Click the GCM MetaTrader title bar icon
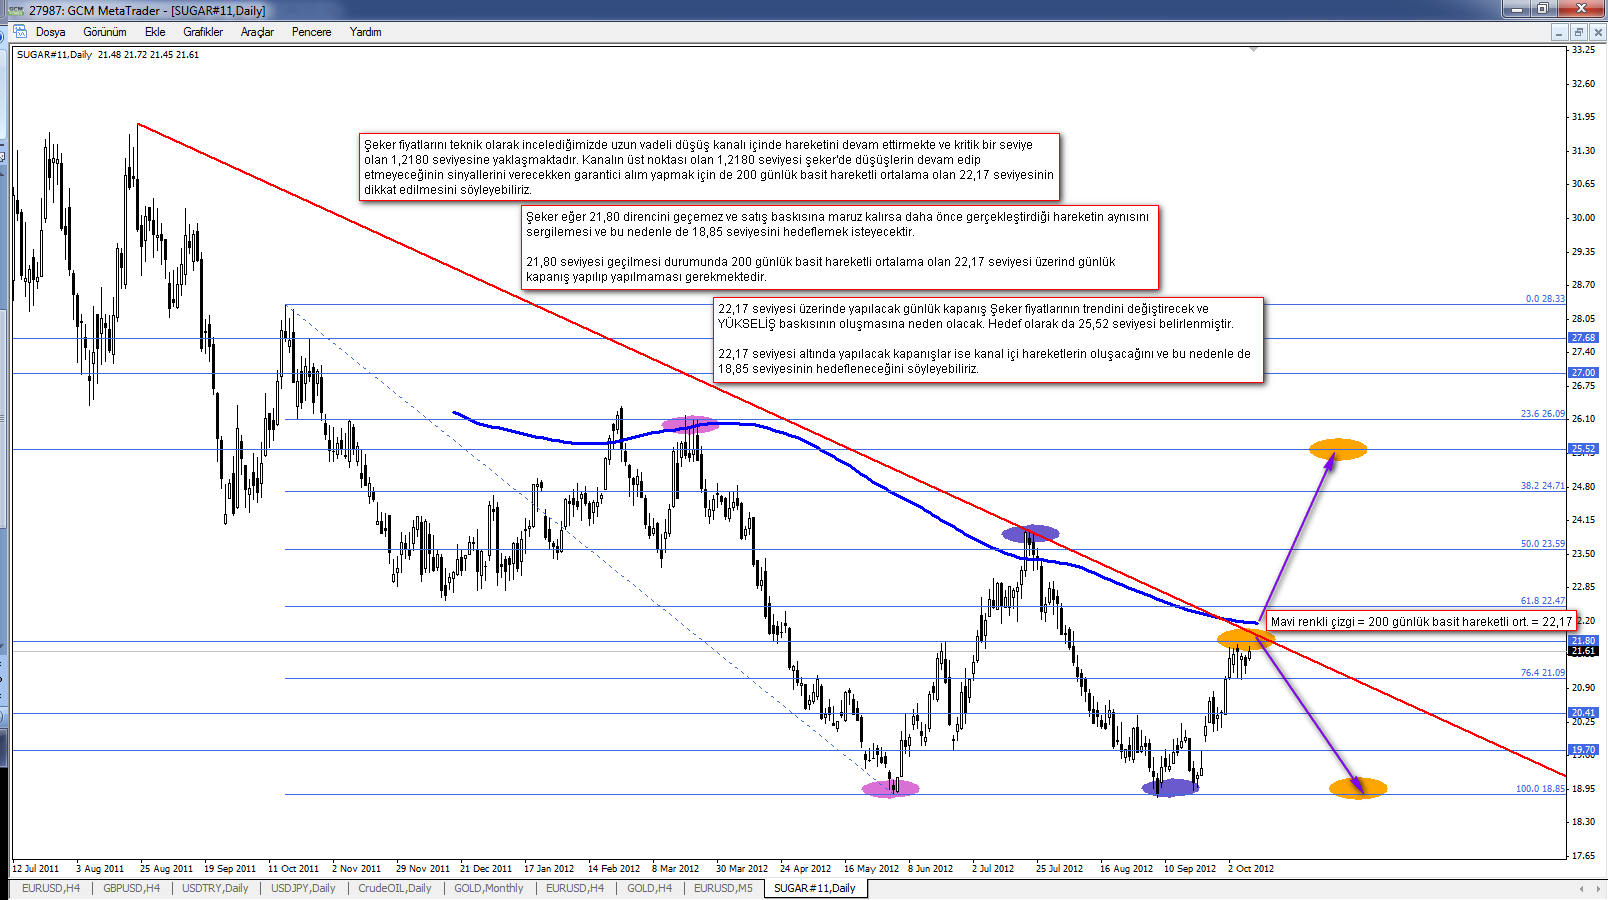1608x900 pixels. 15,10
